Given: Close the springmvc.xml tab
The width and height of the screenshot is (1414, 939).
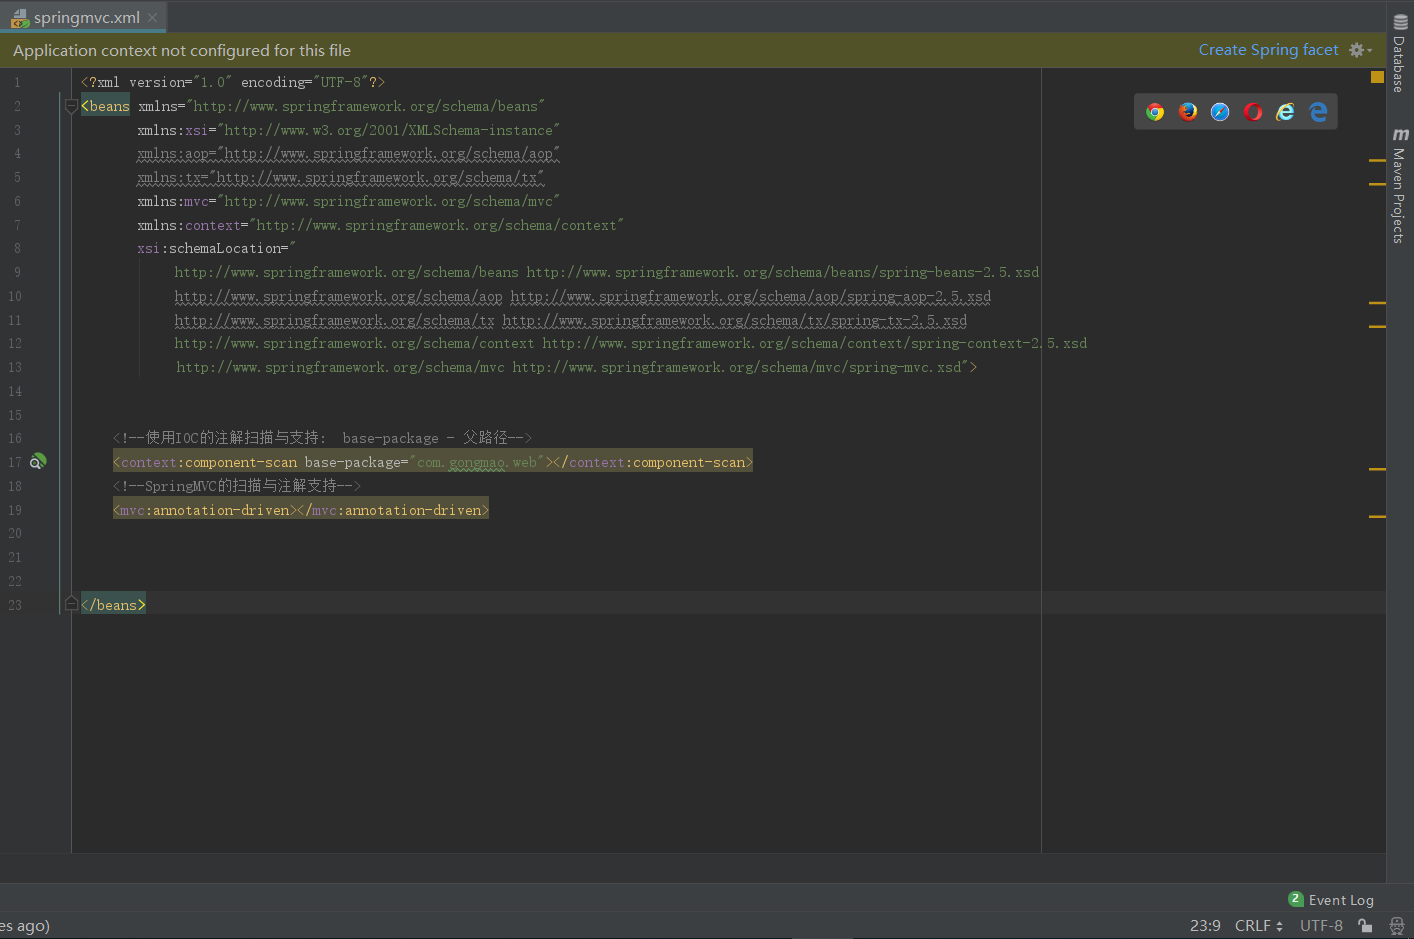Looking at the screenshot, I should coord(152,17).
